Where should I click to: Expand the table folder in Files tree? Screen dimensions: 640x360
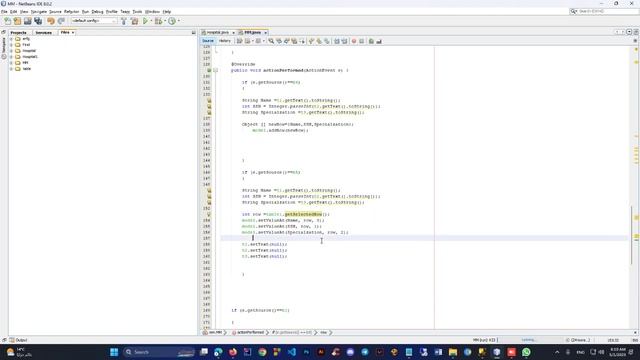coord(11,69)
